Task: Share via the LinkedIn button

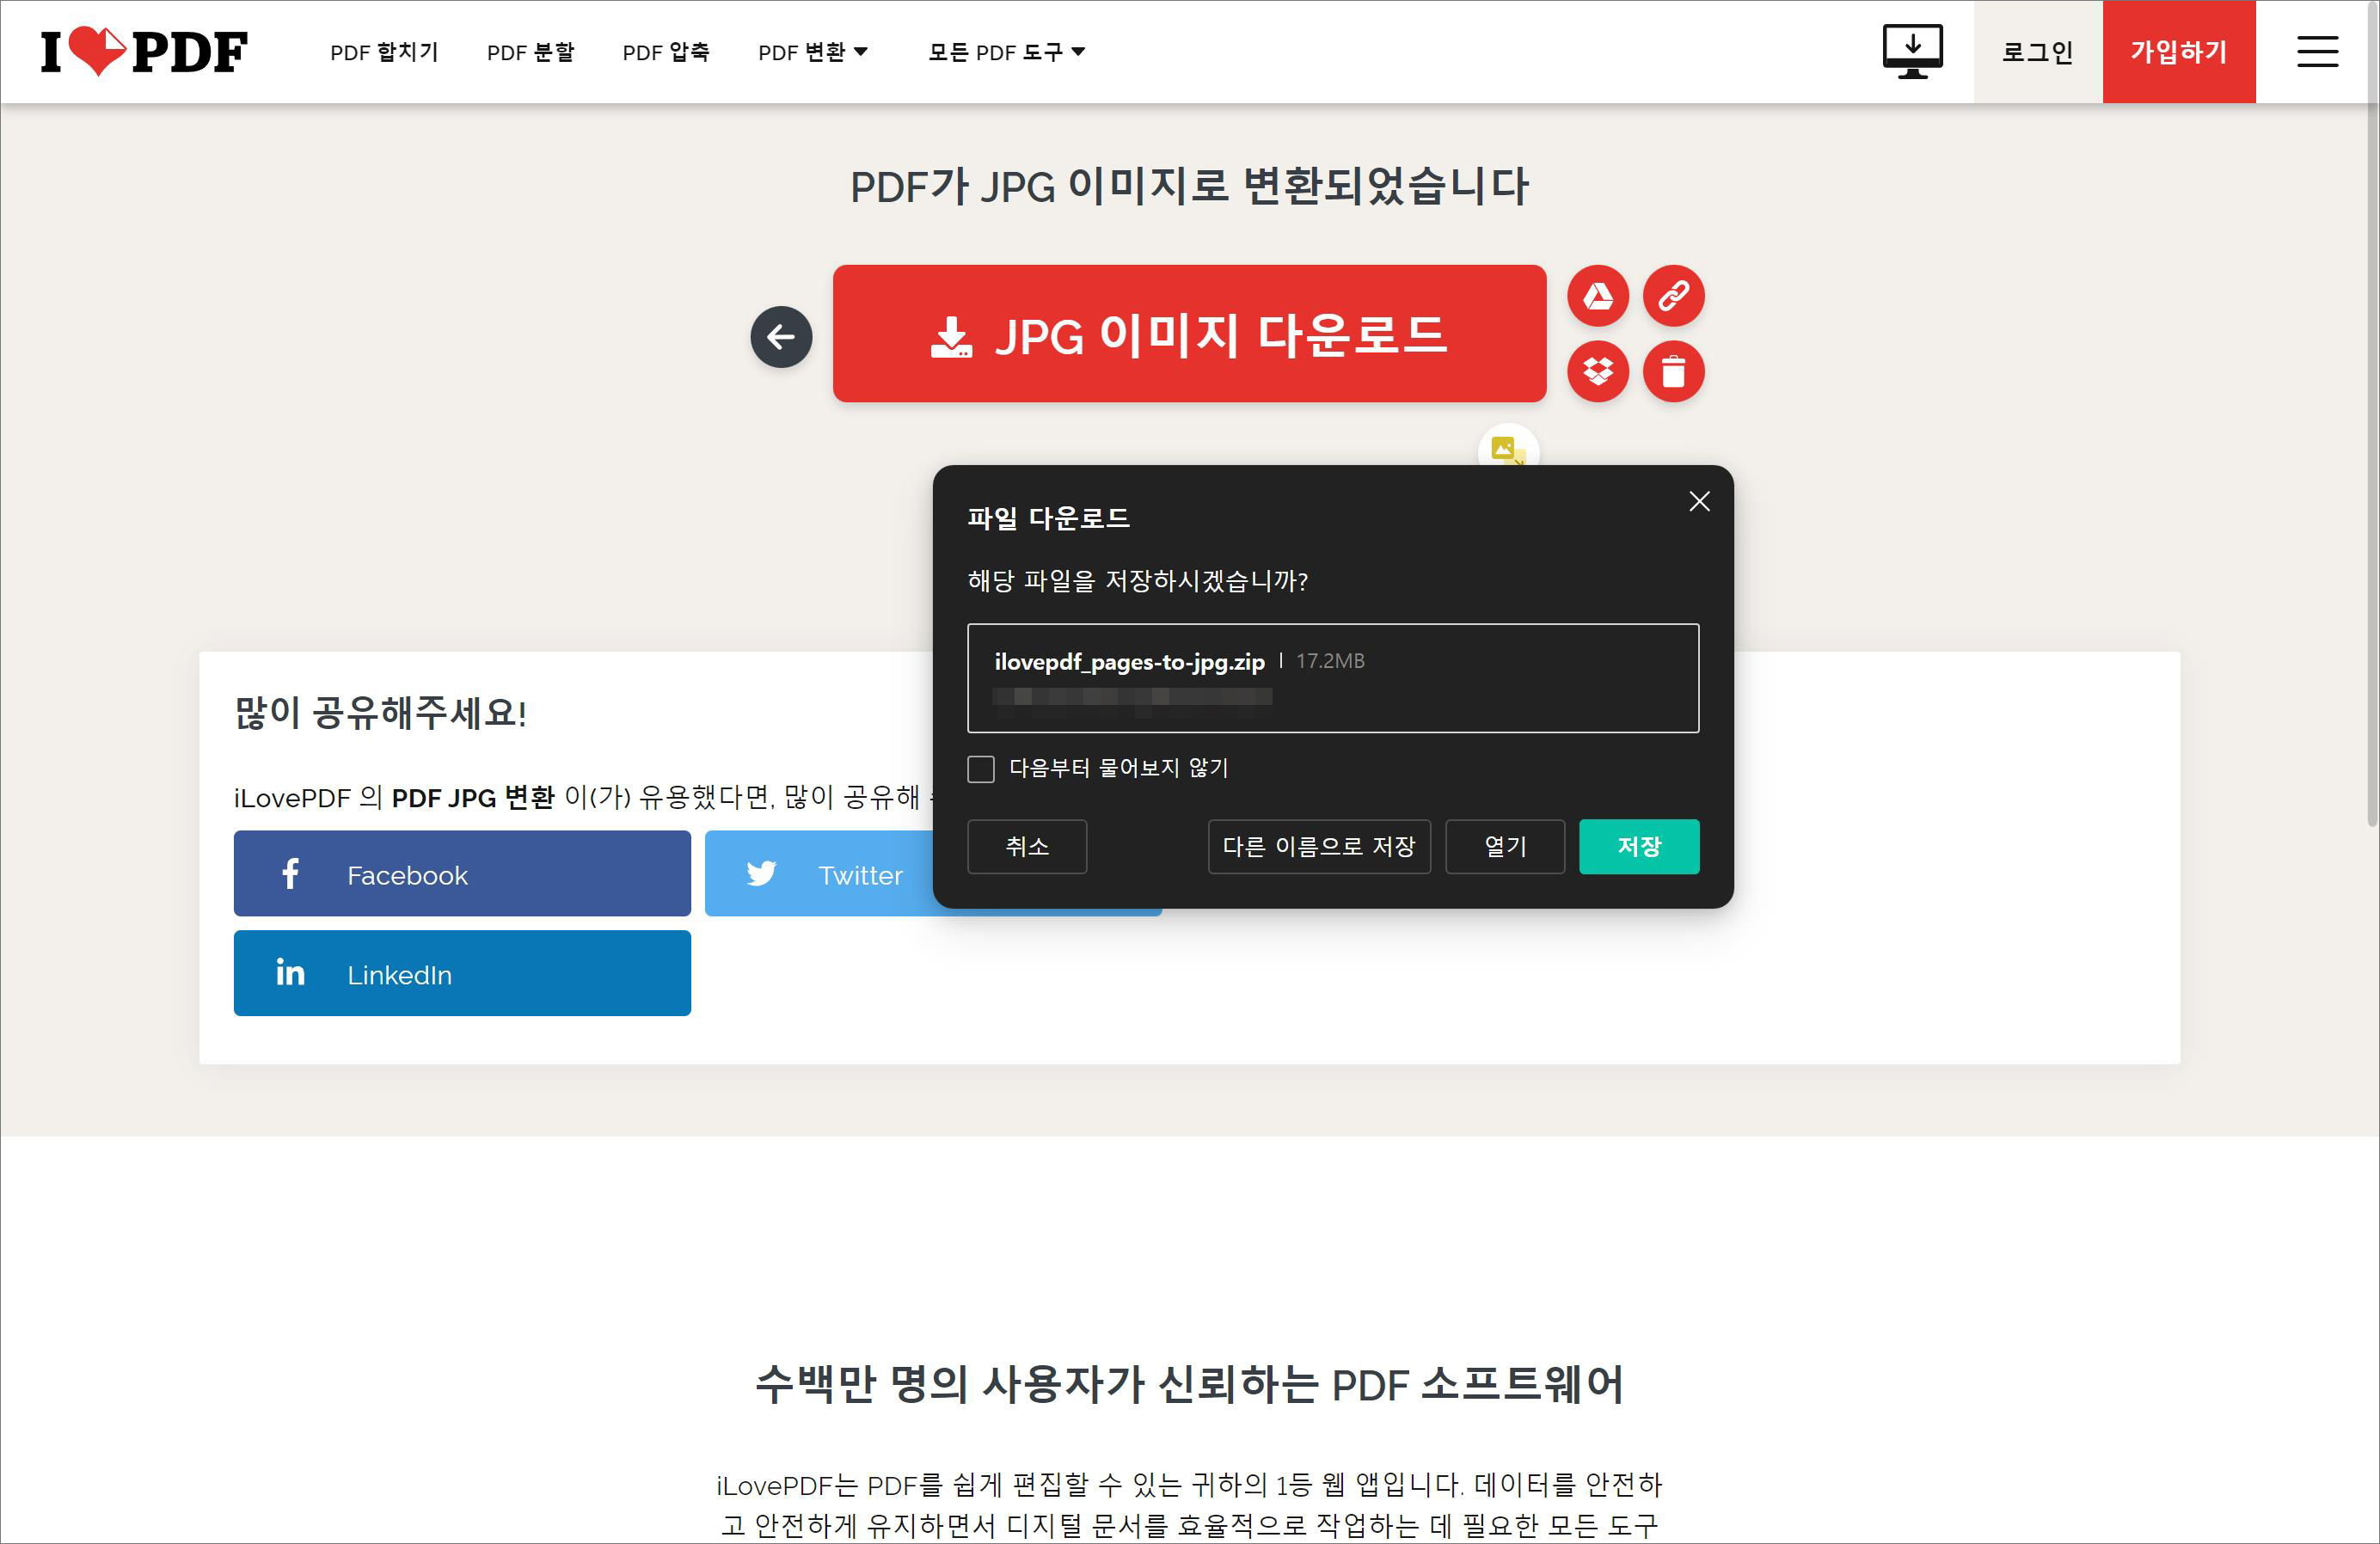Action: [462, 974]
